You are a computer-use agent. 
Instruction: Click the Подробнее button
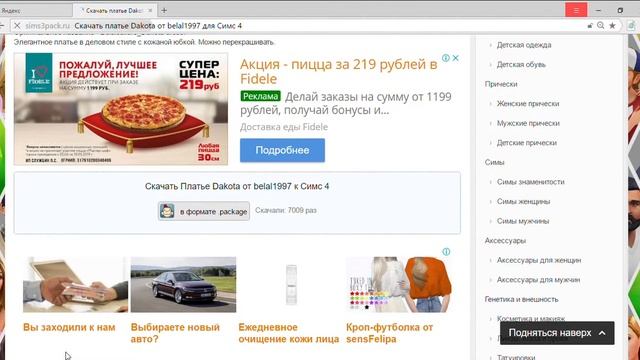point(282,150)
